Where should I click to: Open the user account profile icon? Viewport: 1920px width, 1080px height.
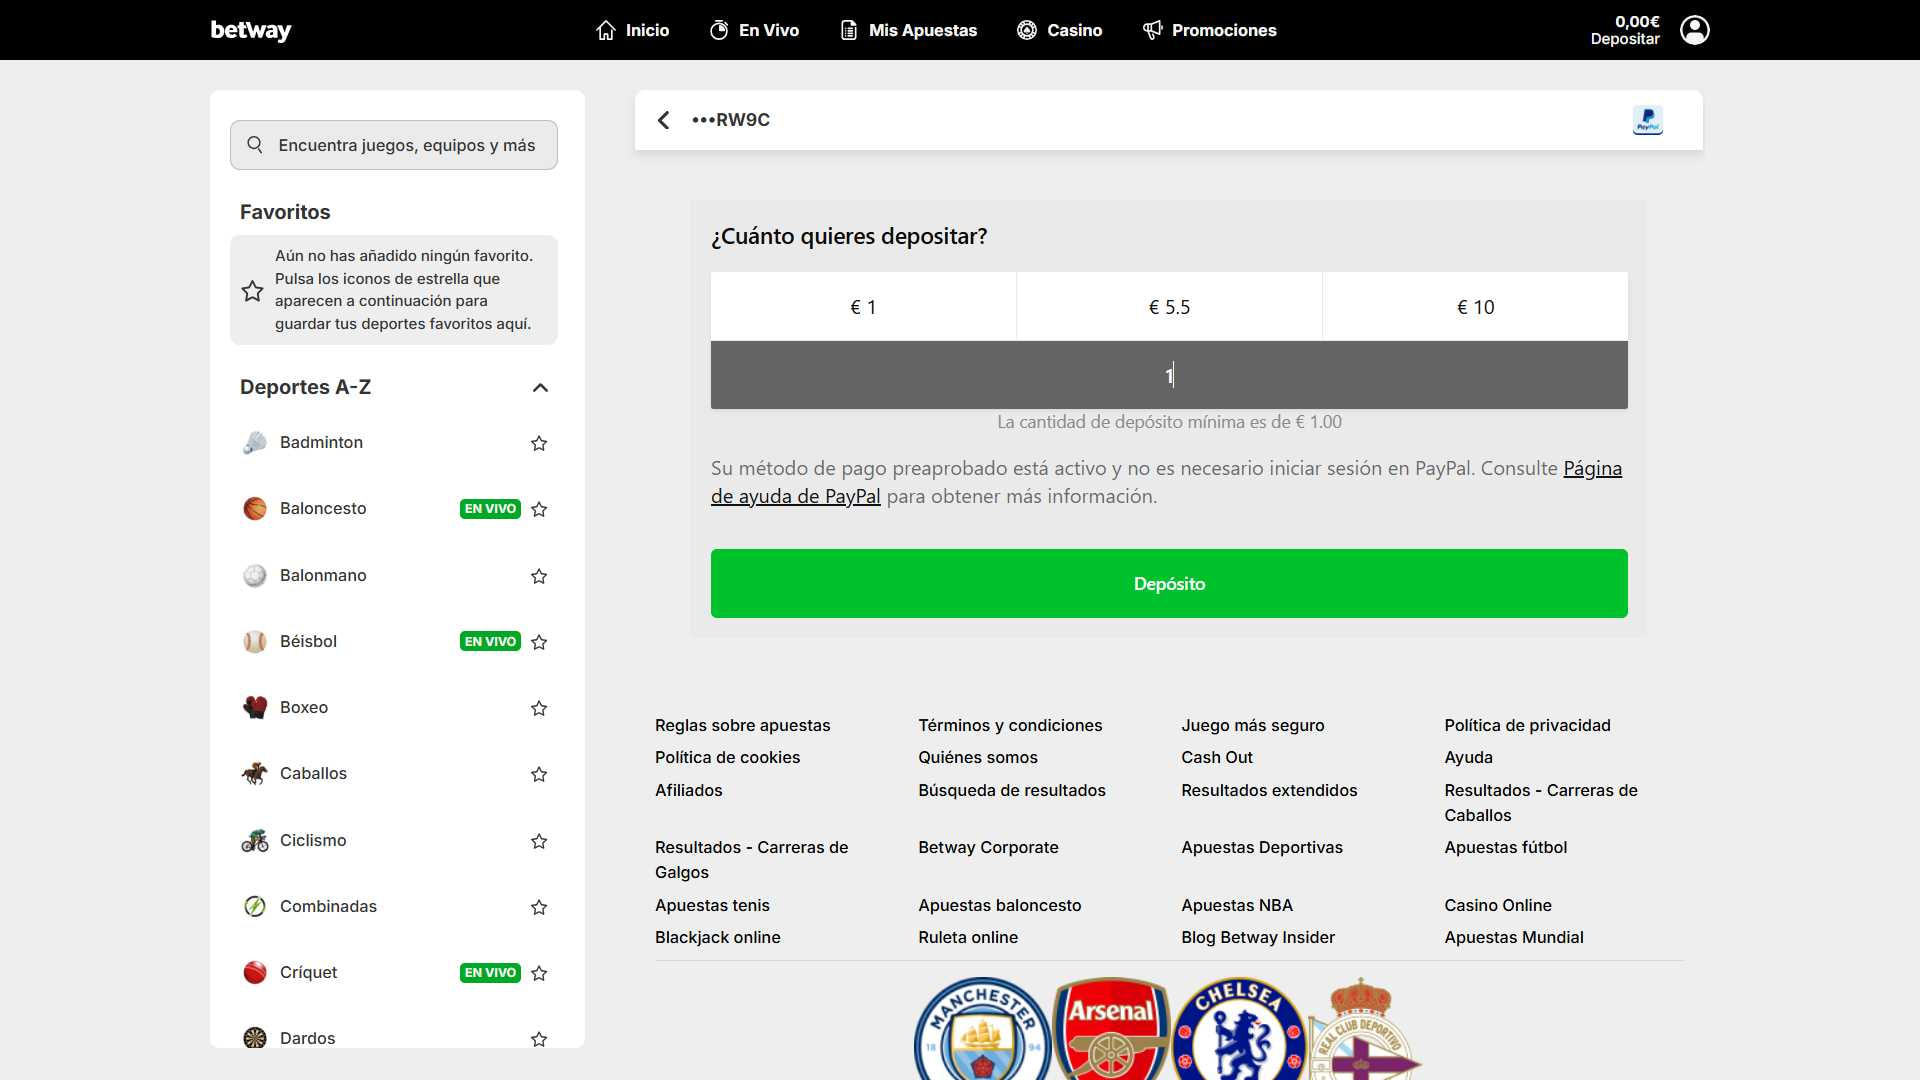tap(1694, 30)
